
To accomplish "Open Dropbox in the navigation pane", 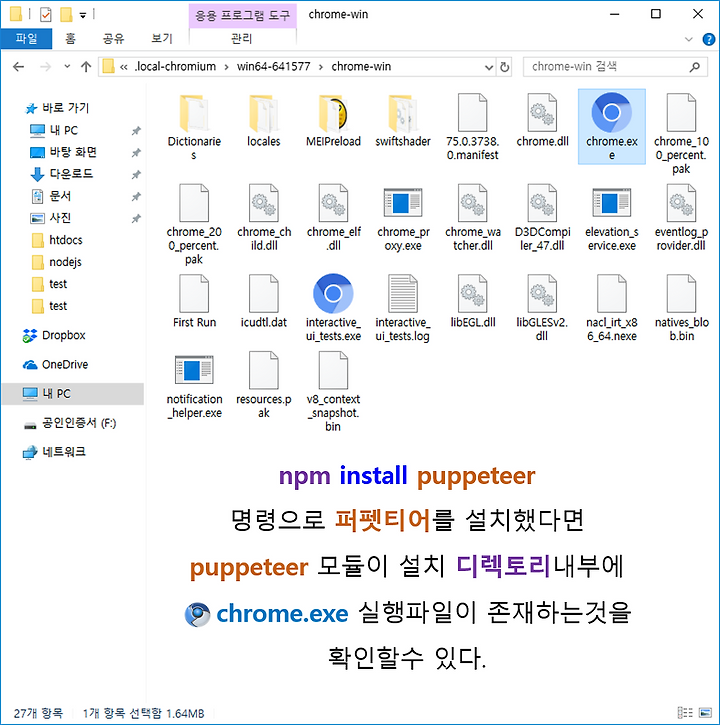I will click(x=63, y=335).
